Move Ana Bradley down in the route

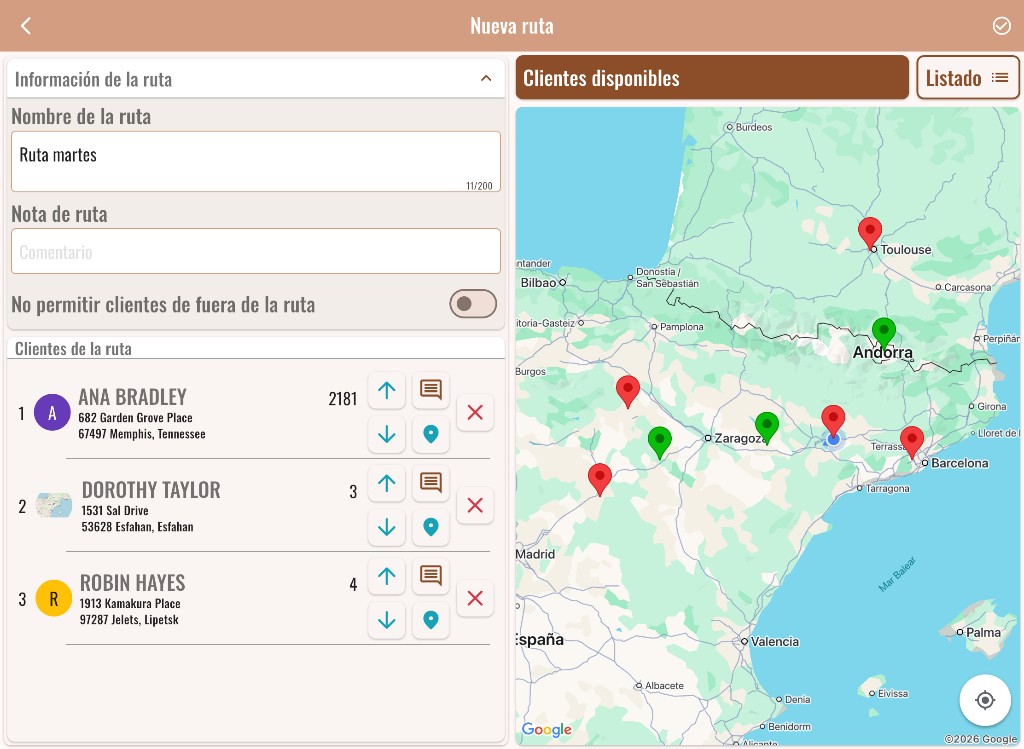click(387, 434)
